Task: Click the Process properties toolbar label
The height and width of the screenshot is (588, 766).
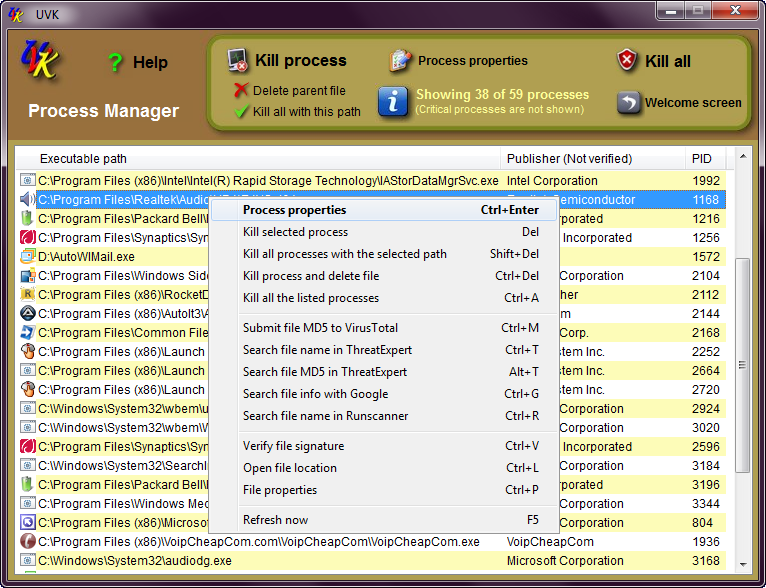Action: pyautogui.click(x=472, y=61)
